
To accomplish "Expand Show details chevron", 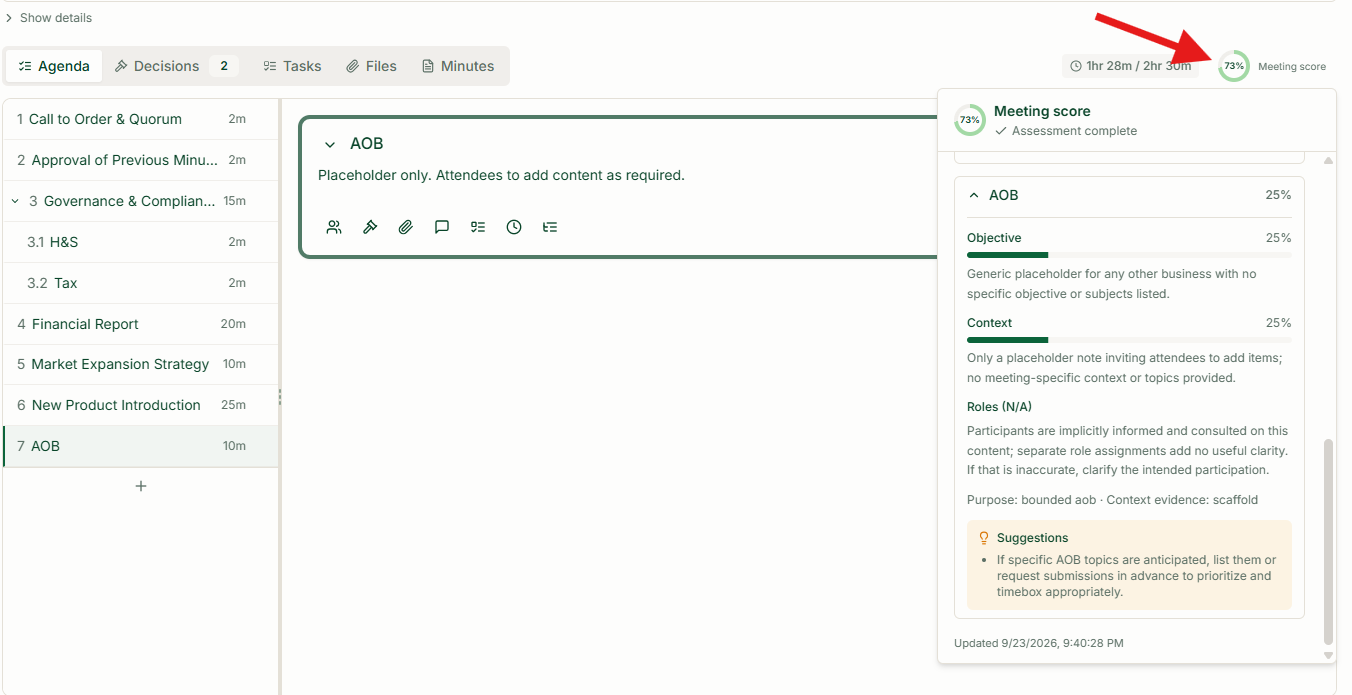I will pyautogui.click(x=9, y=18).
